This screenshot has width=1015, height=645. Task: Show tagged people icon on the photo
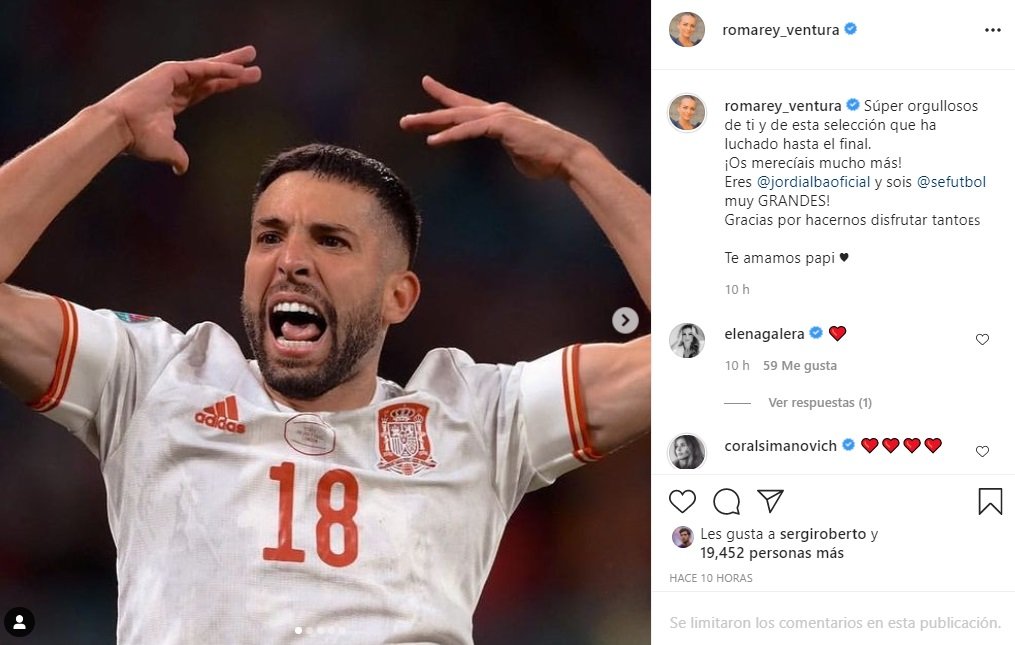pyautogui.click(x=19, y=622)
